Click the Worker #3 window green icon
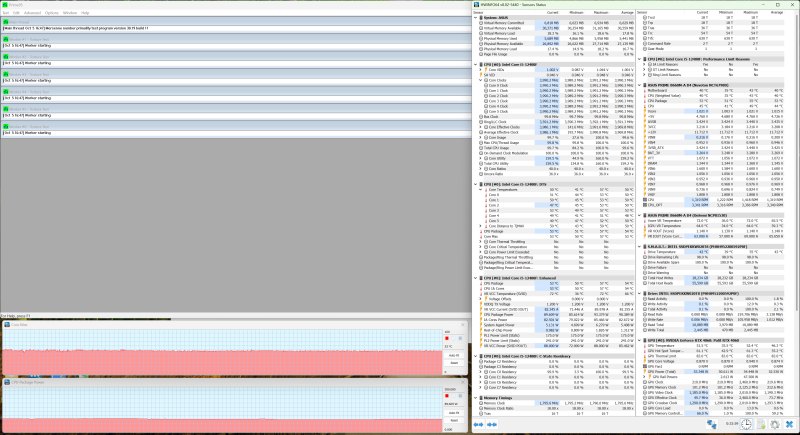This screenshot has width=800, height=435. (5, 74)
